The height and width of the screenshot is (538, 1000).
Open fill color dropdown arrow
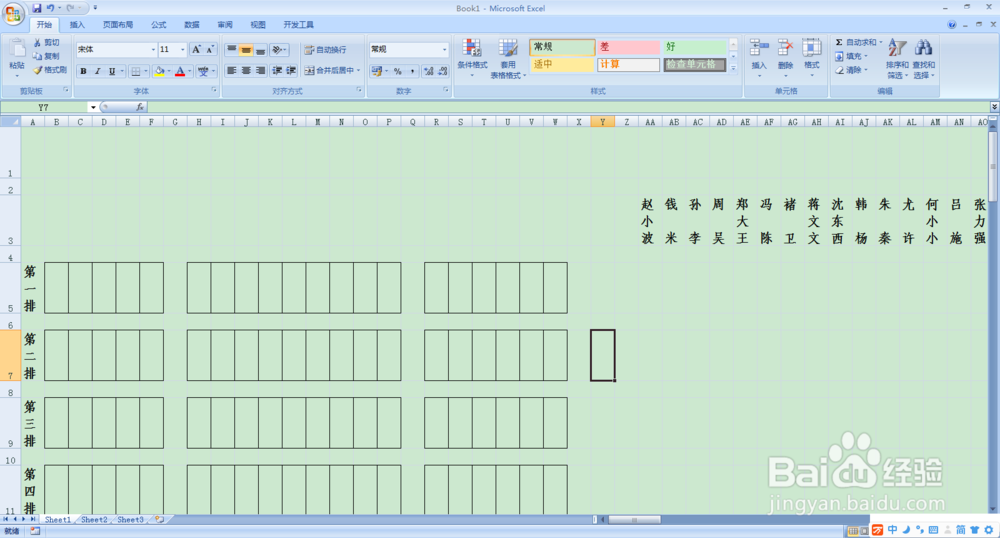pos(169,71)
